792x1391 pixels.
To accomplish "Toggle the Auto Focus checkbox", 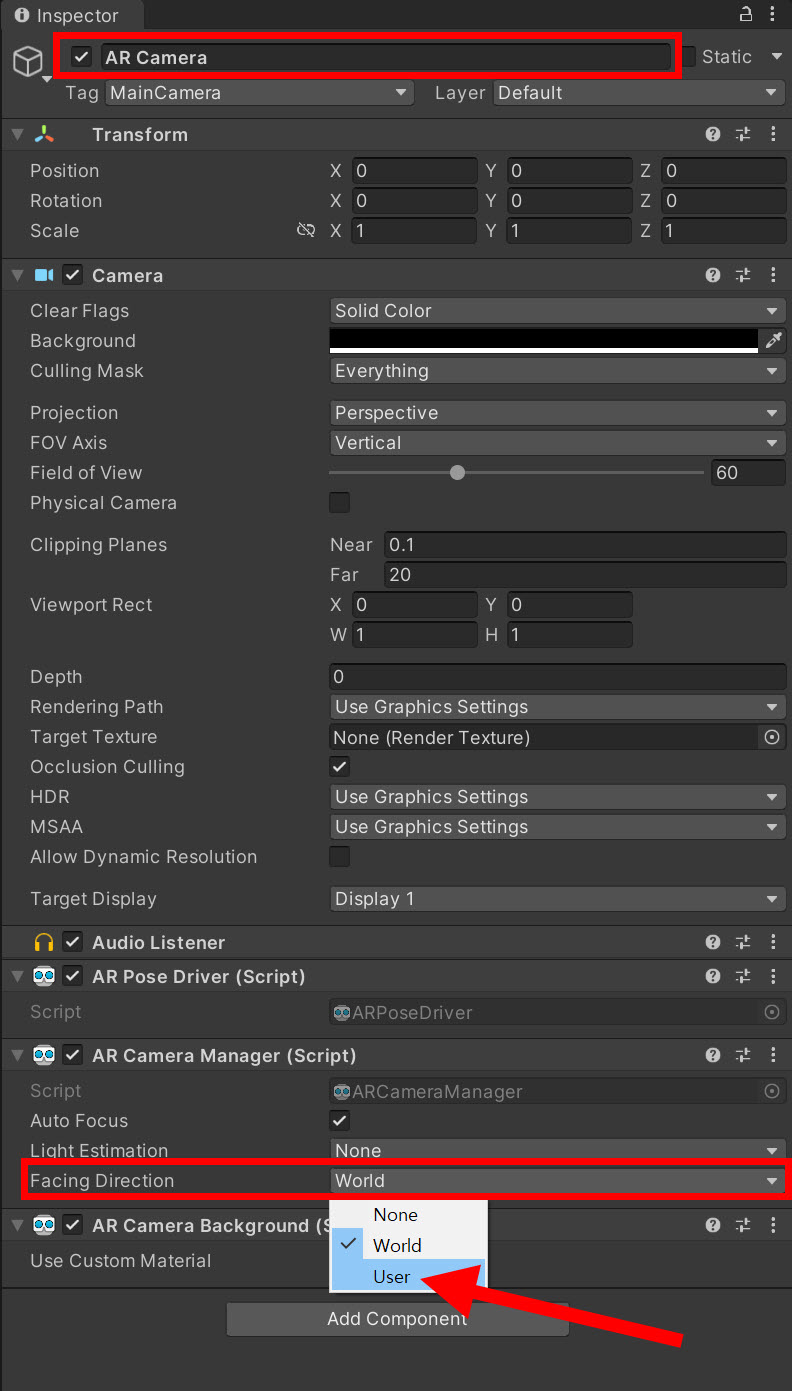I will click(x=340, y=1121).
